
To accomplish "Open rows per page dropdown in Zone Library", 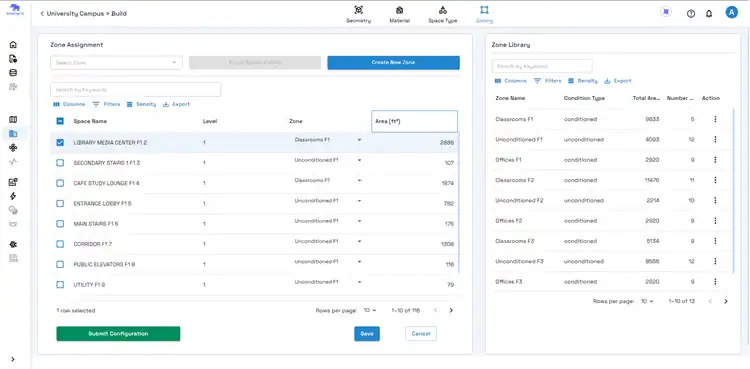I will click(647, 302).
